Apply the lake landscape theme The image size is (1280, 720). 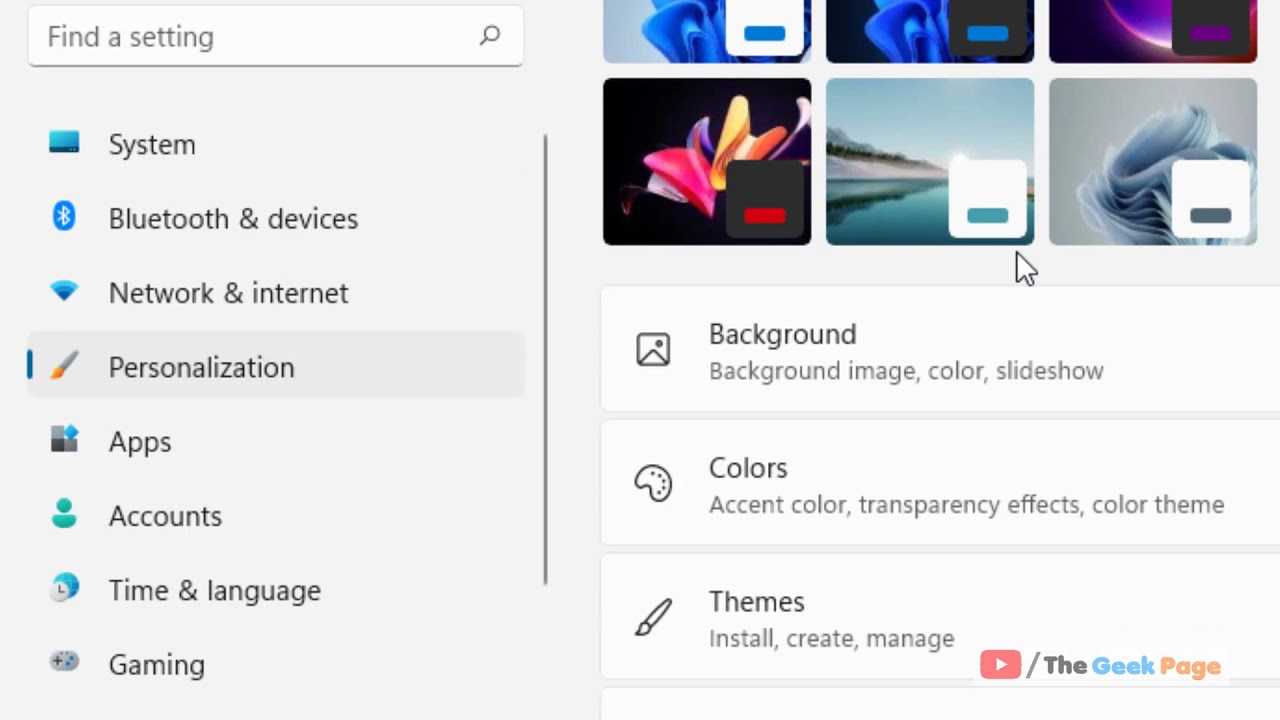(930, 161)
